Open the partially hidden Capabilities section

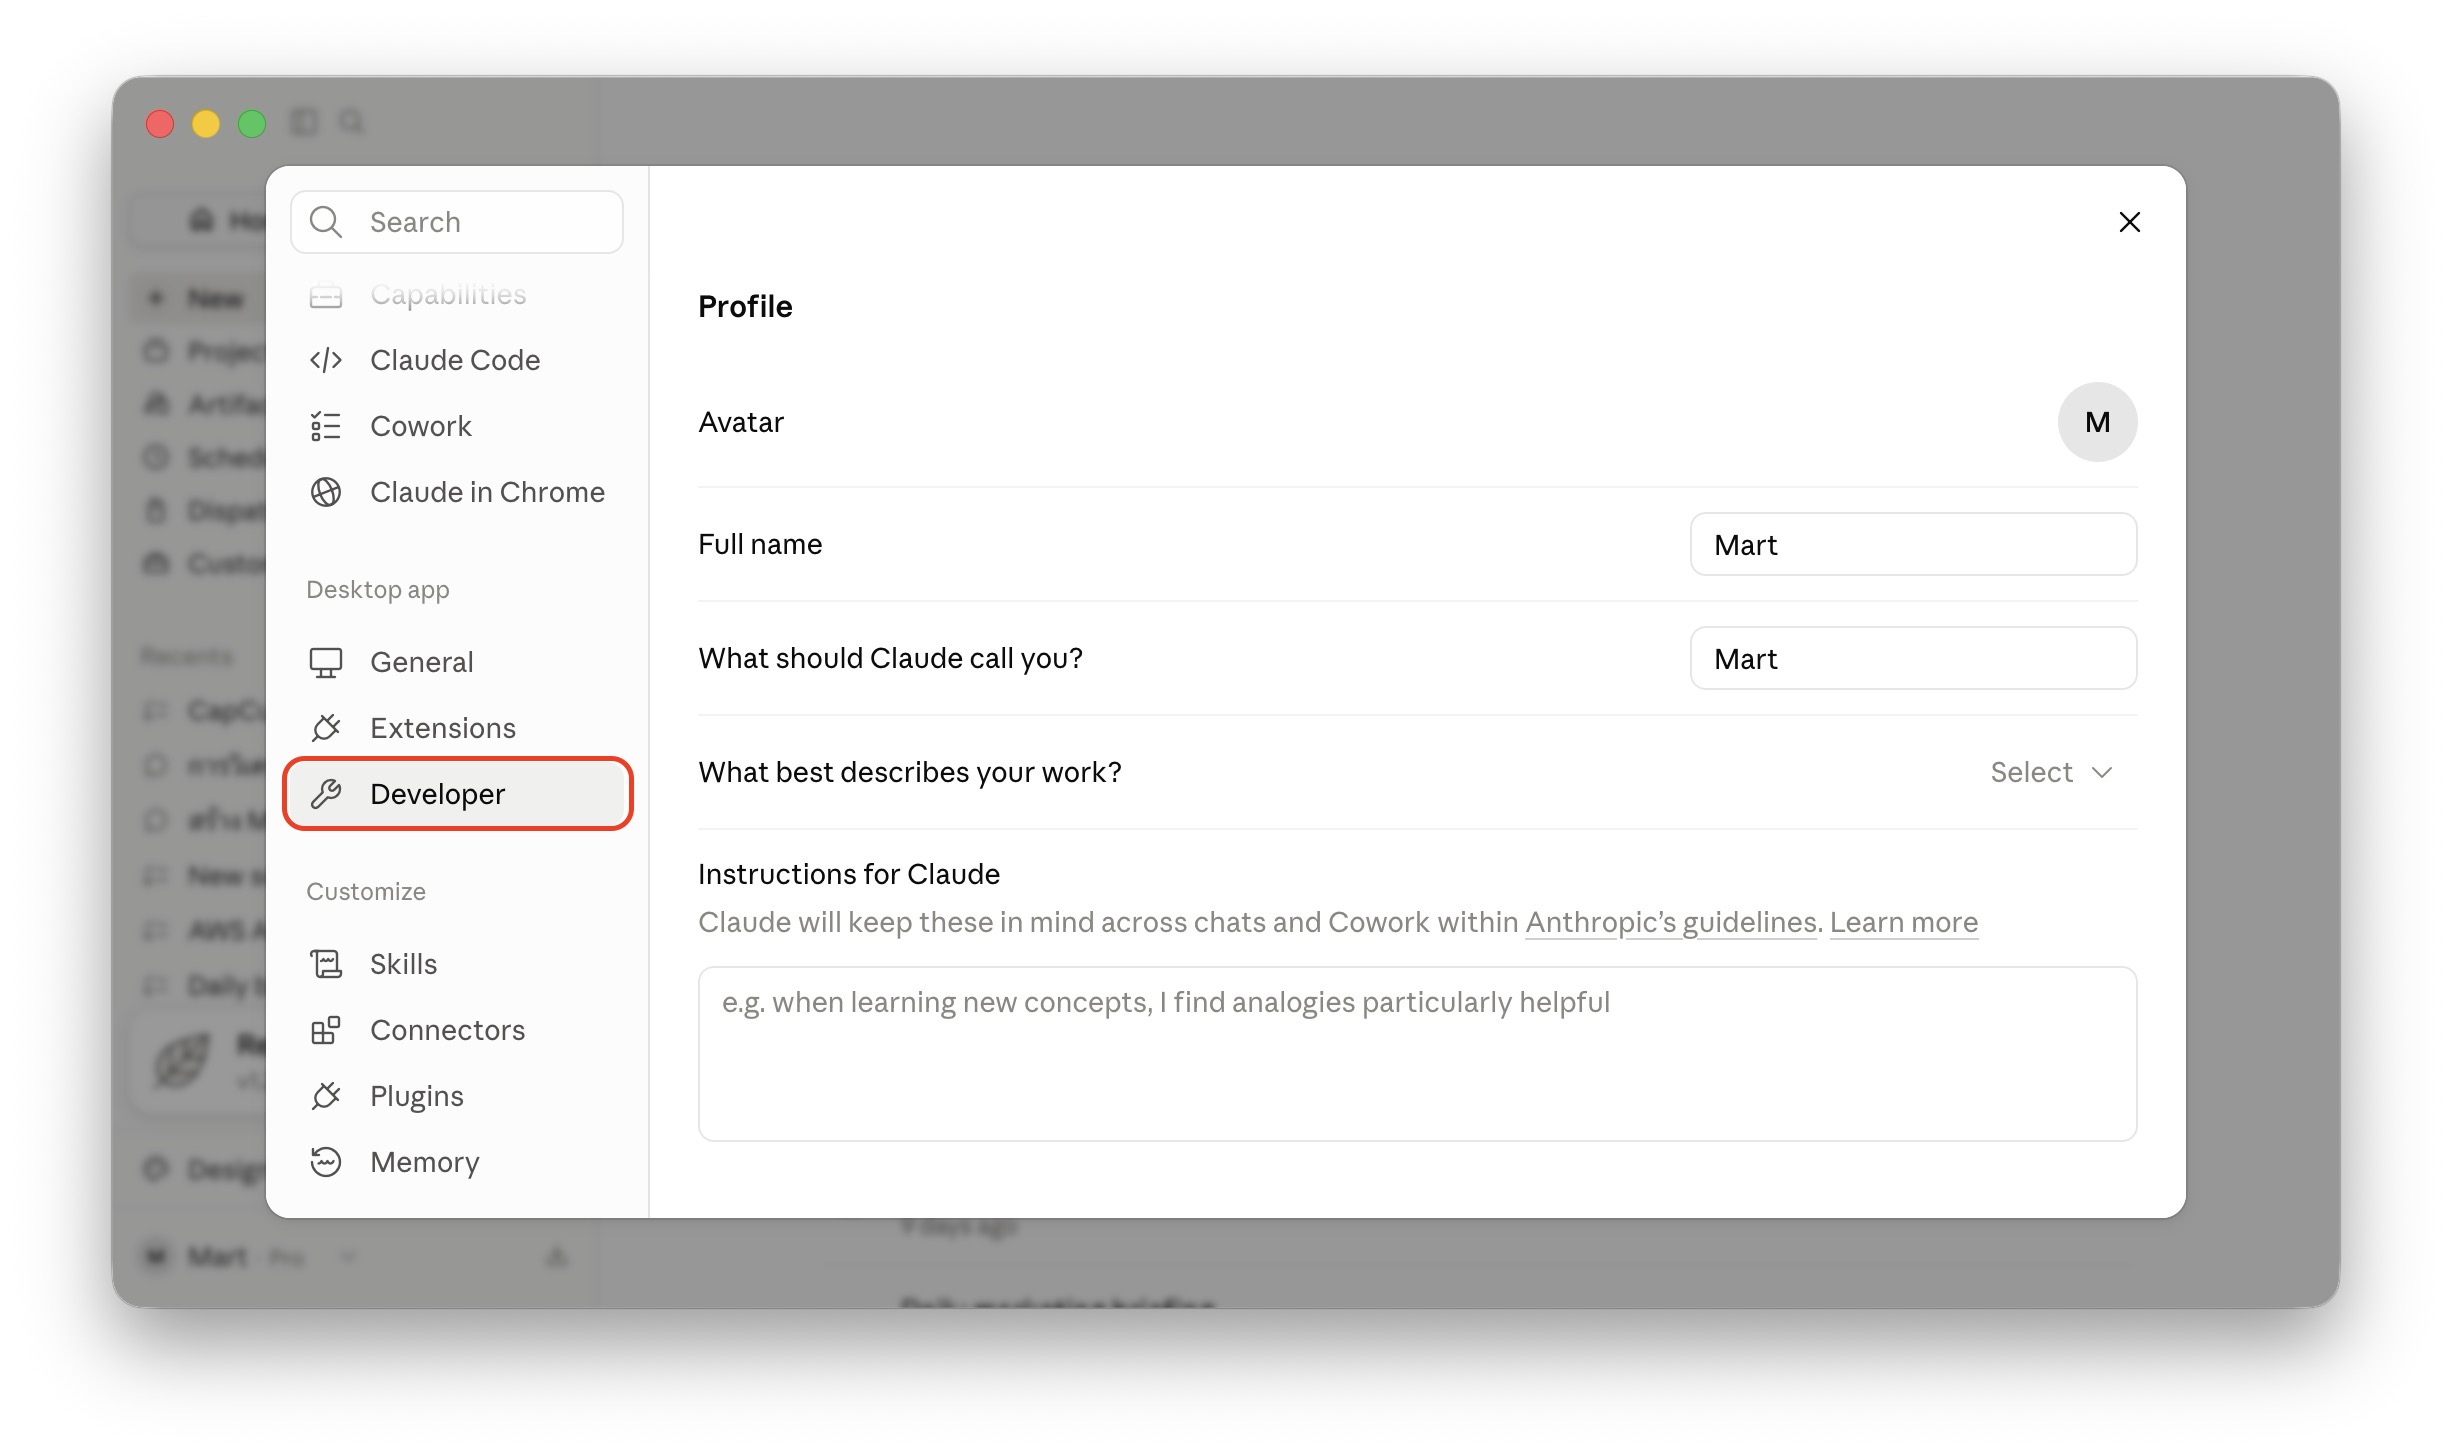[x=457, y=294]
